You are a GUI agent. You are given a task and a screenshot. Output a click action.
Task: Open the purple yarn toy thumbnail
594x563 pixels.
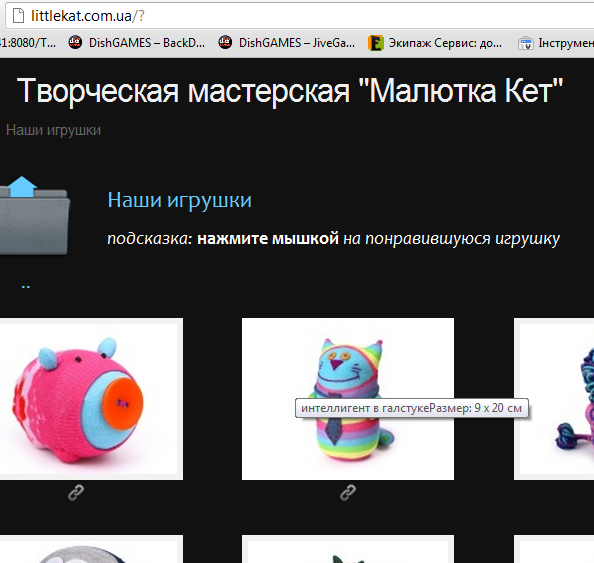pyautogui.click(x=554, y=399)
